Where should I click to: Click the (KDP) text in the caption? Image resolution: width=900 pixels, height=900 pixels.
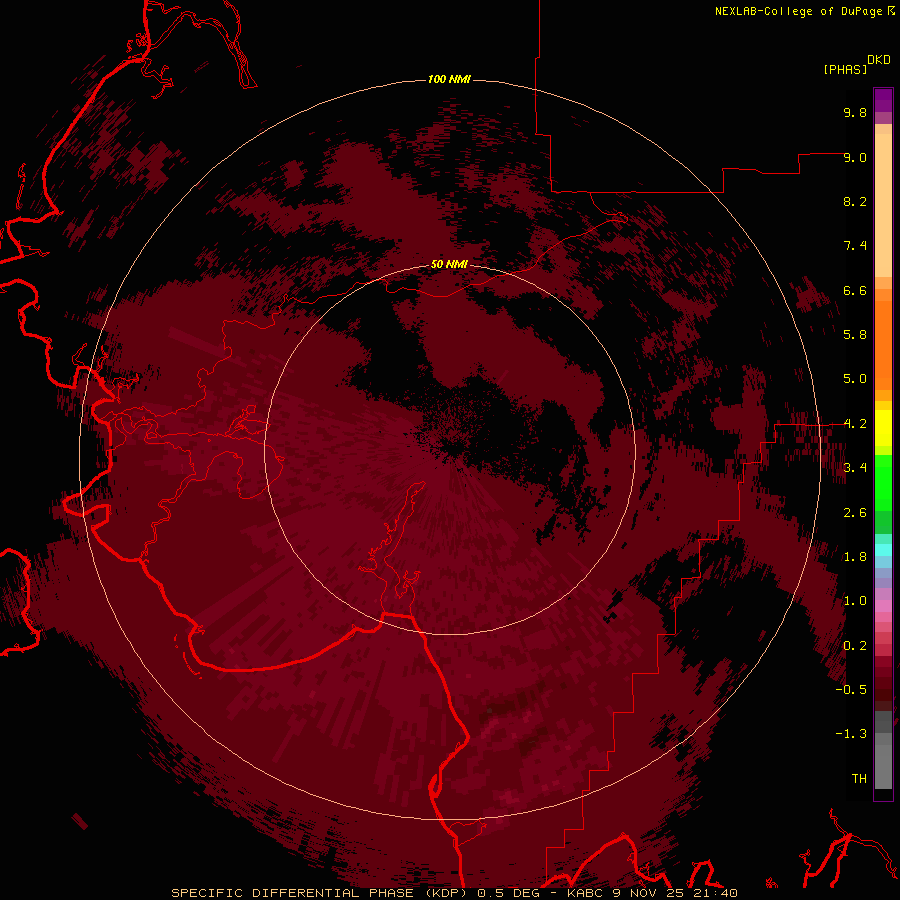[x=448, y=893]
